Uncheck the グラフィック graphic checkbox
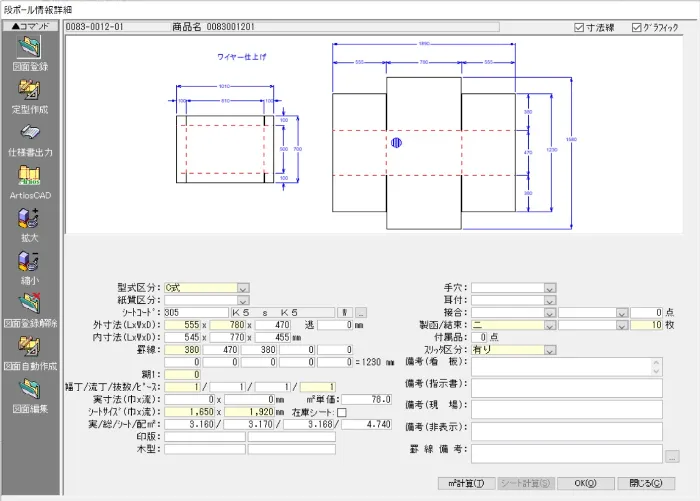 click(x=637, y=27)
